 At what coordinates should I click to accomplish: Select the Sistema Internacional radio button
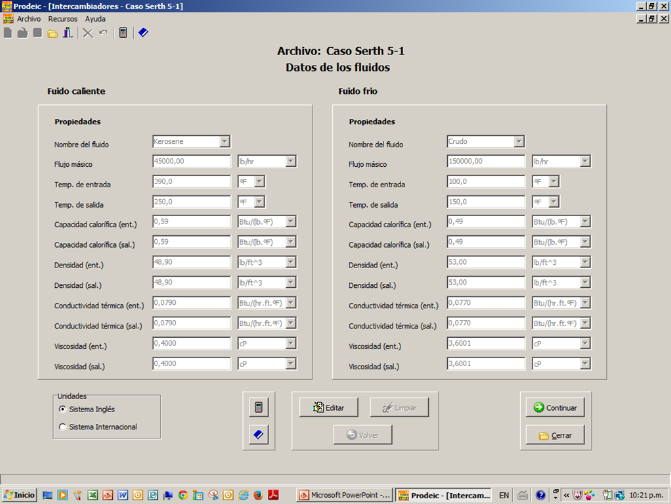[x=62, y=427]
